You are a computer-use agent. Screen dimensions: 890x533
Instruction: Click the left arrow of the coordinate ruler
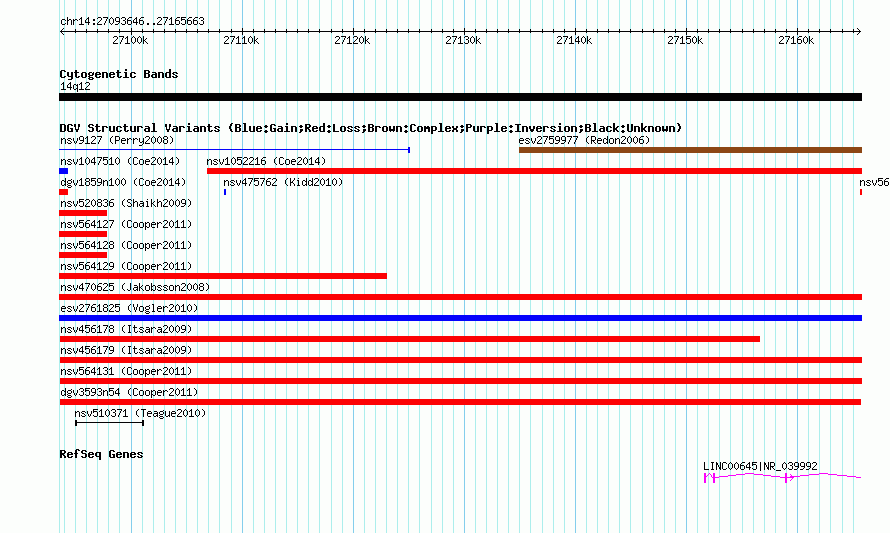(62, 32)
